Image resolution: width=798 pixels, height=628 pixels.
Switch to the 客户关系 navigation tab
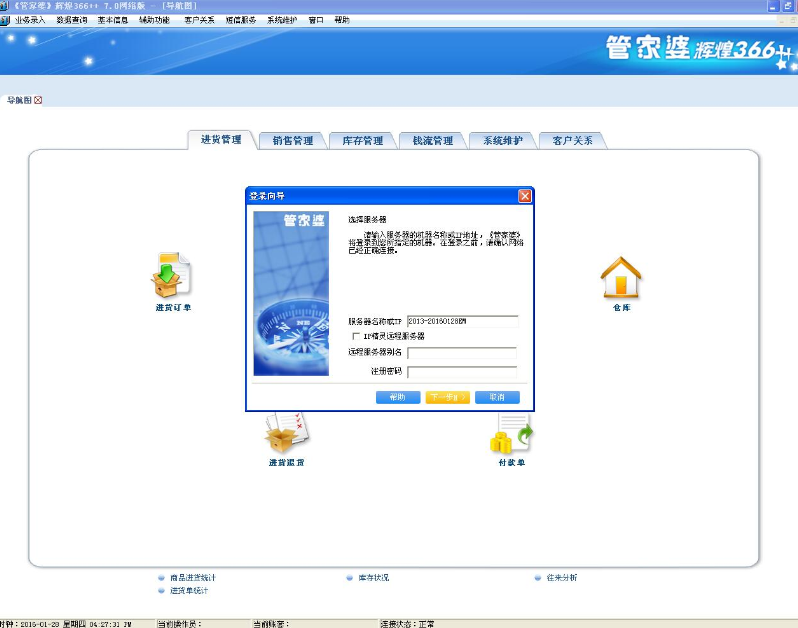click(573, 141)
